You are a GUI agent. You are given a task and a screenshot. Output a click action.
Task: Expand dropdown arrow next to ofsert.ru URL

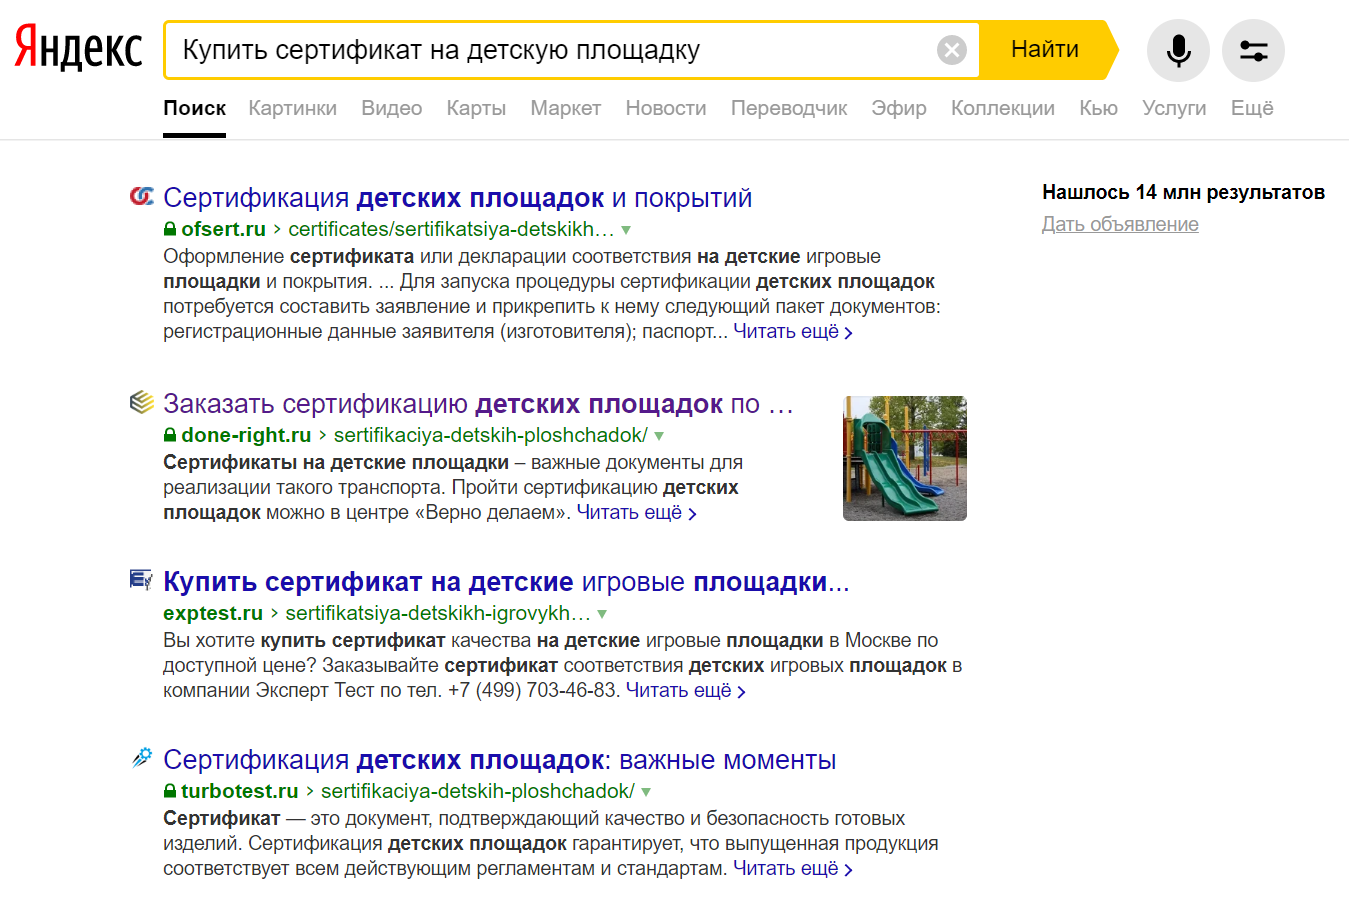click(x=626, y=230)
